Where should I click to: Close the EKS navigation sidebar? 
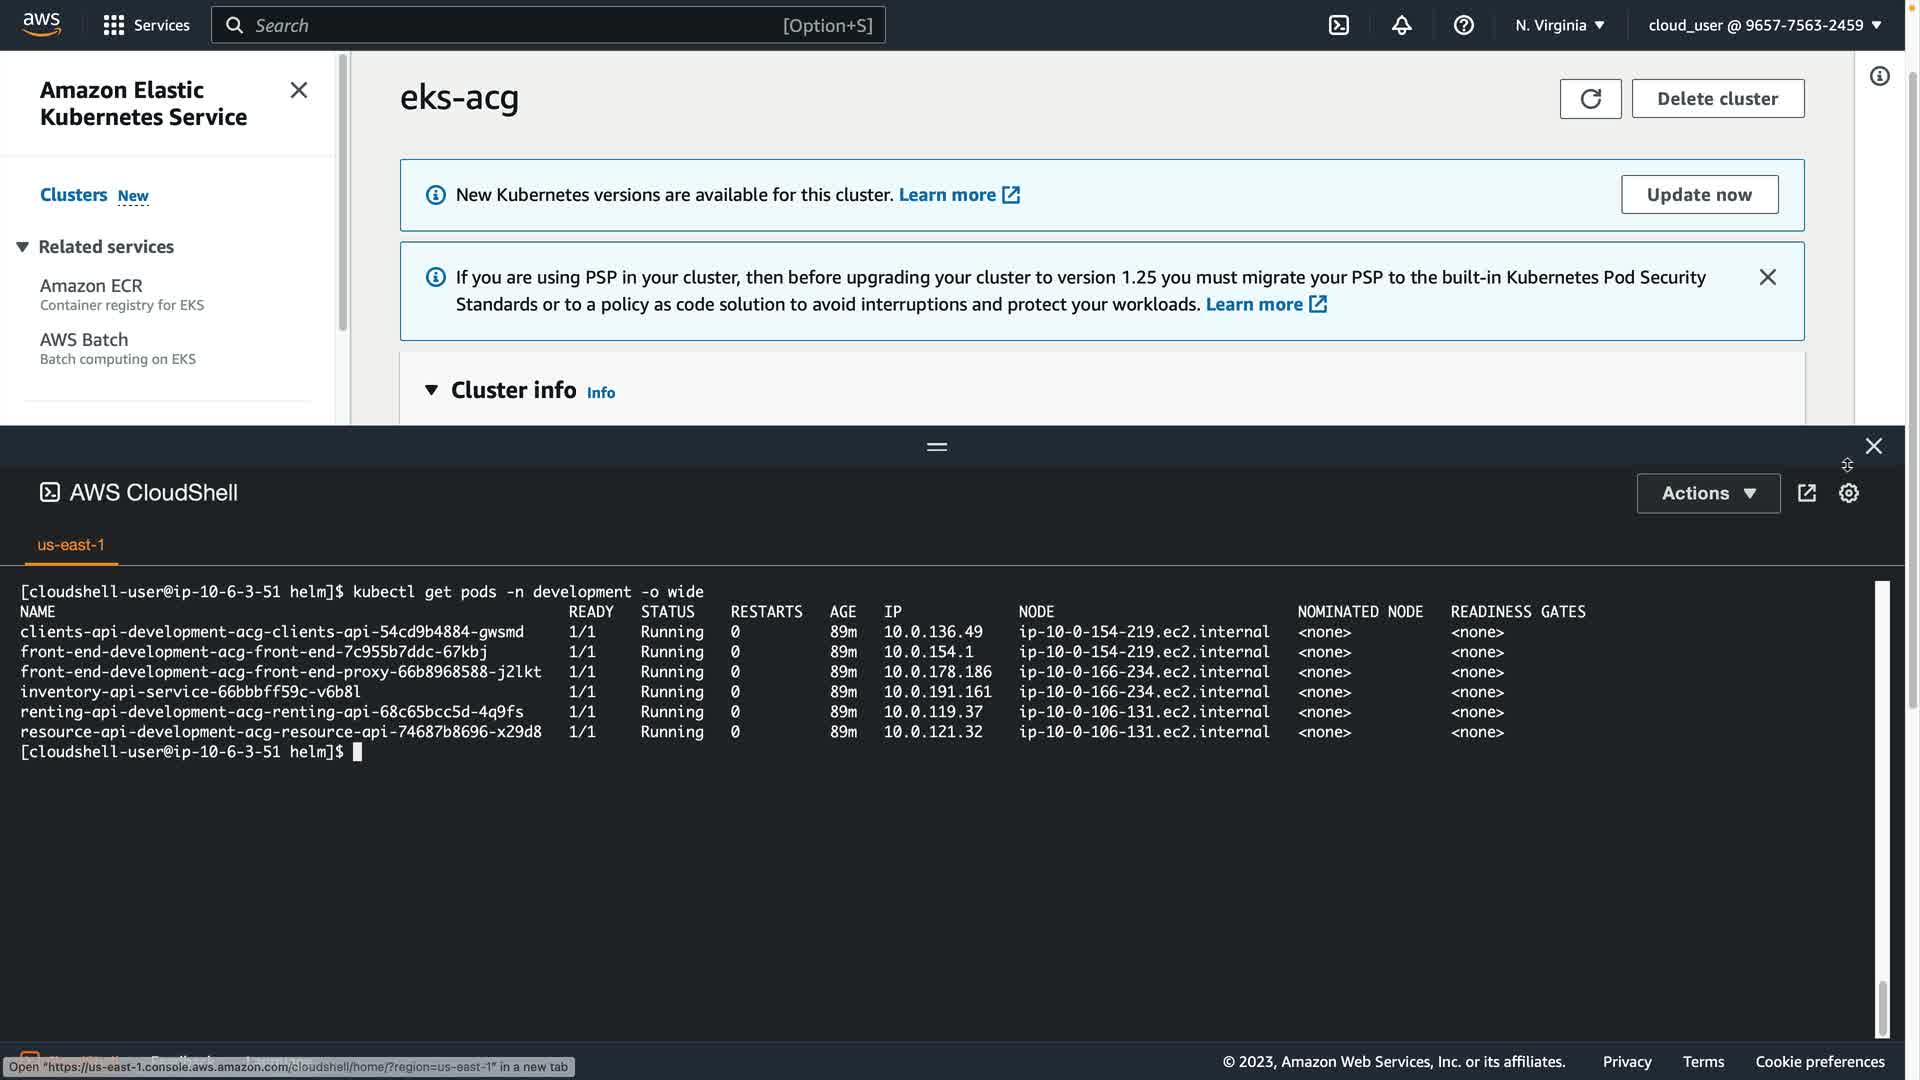(x=298, y=90)
